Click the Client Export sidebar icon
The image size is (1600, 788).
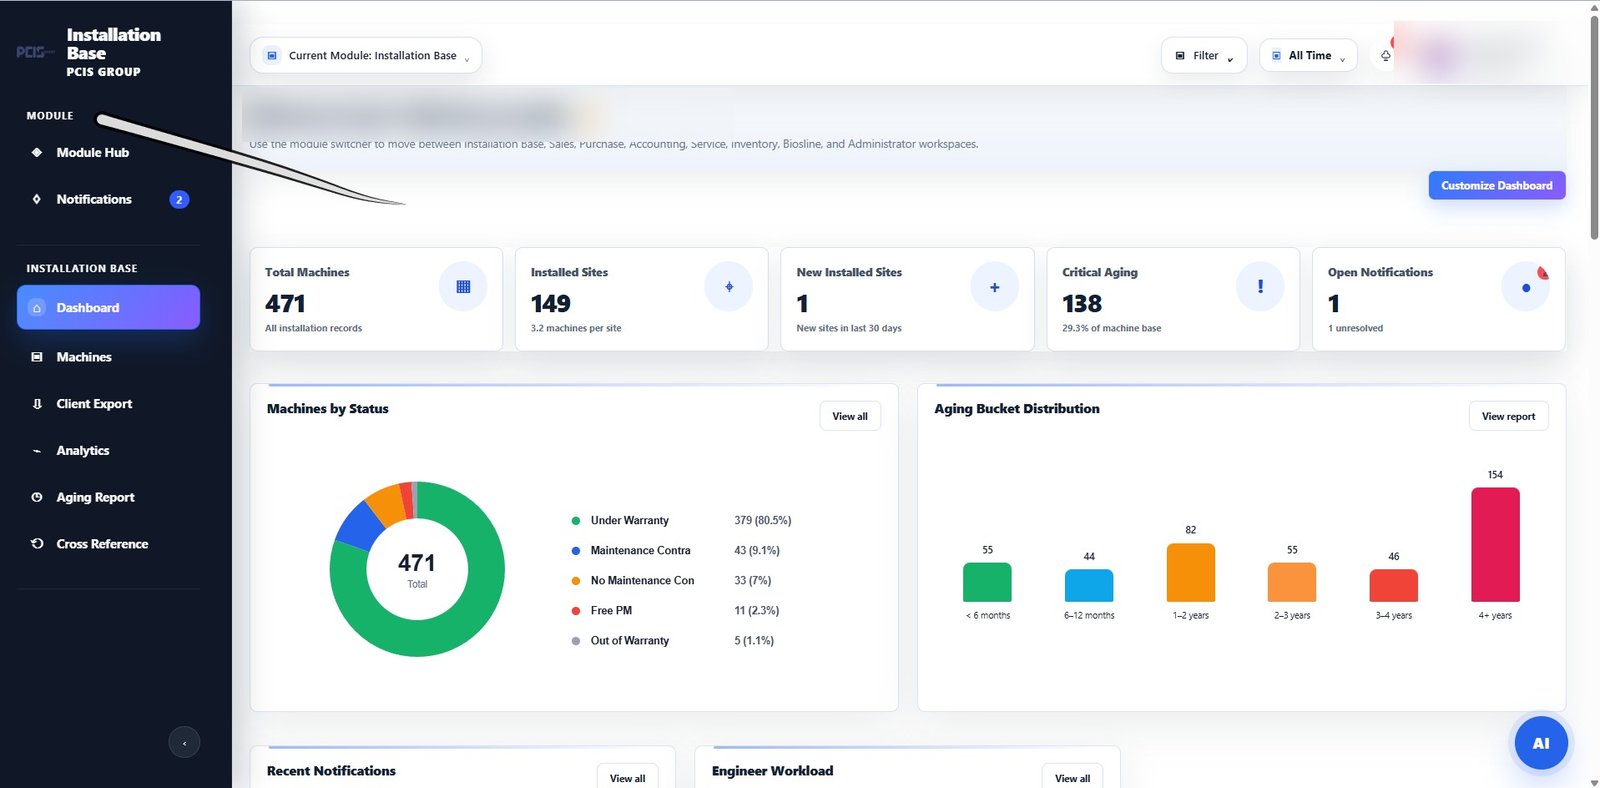coord(37,404)
